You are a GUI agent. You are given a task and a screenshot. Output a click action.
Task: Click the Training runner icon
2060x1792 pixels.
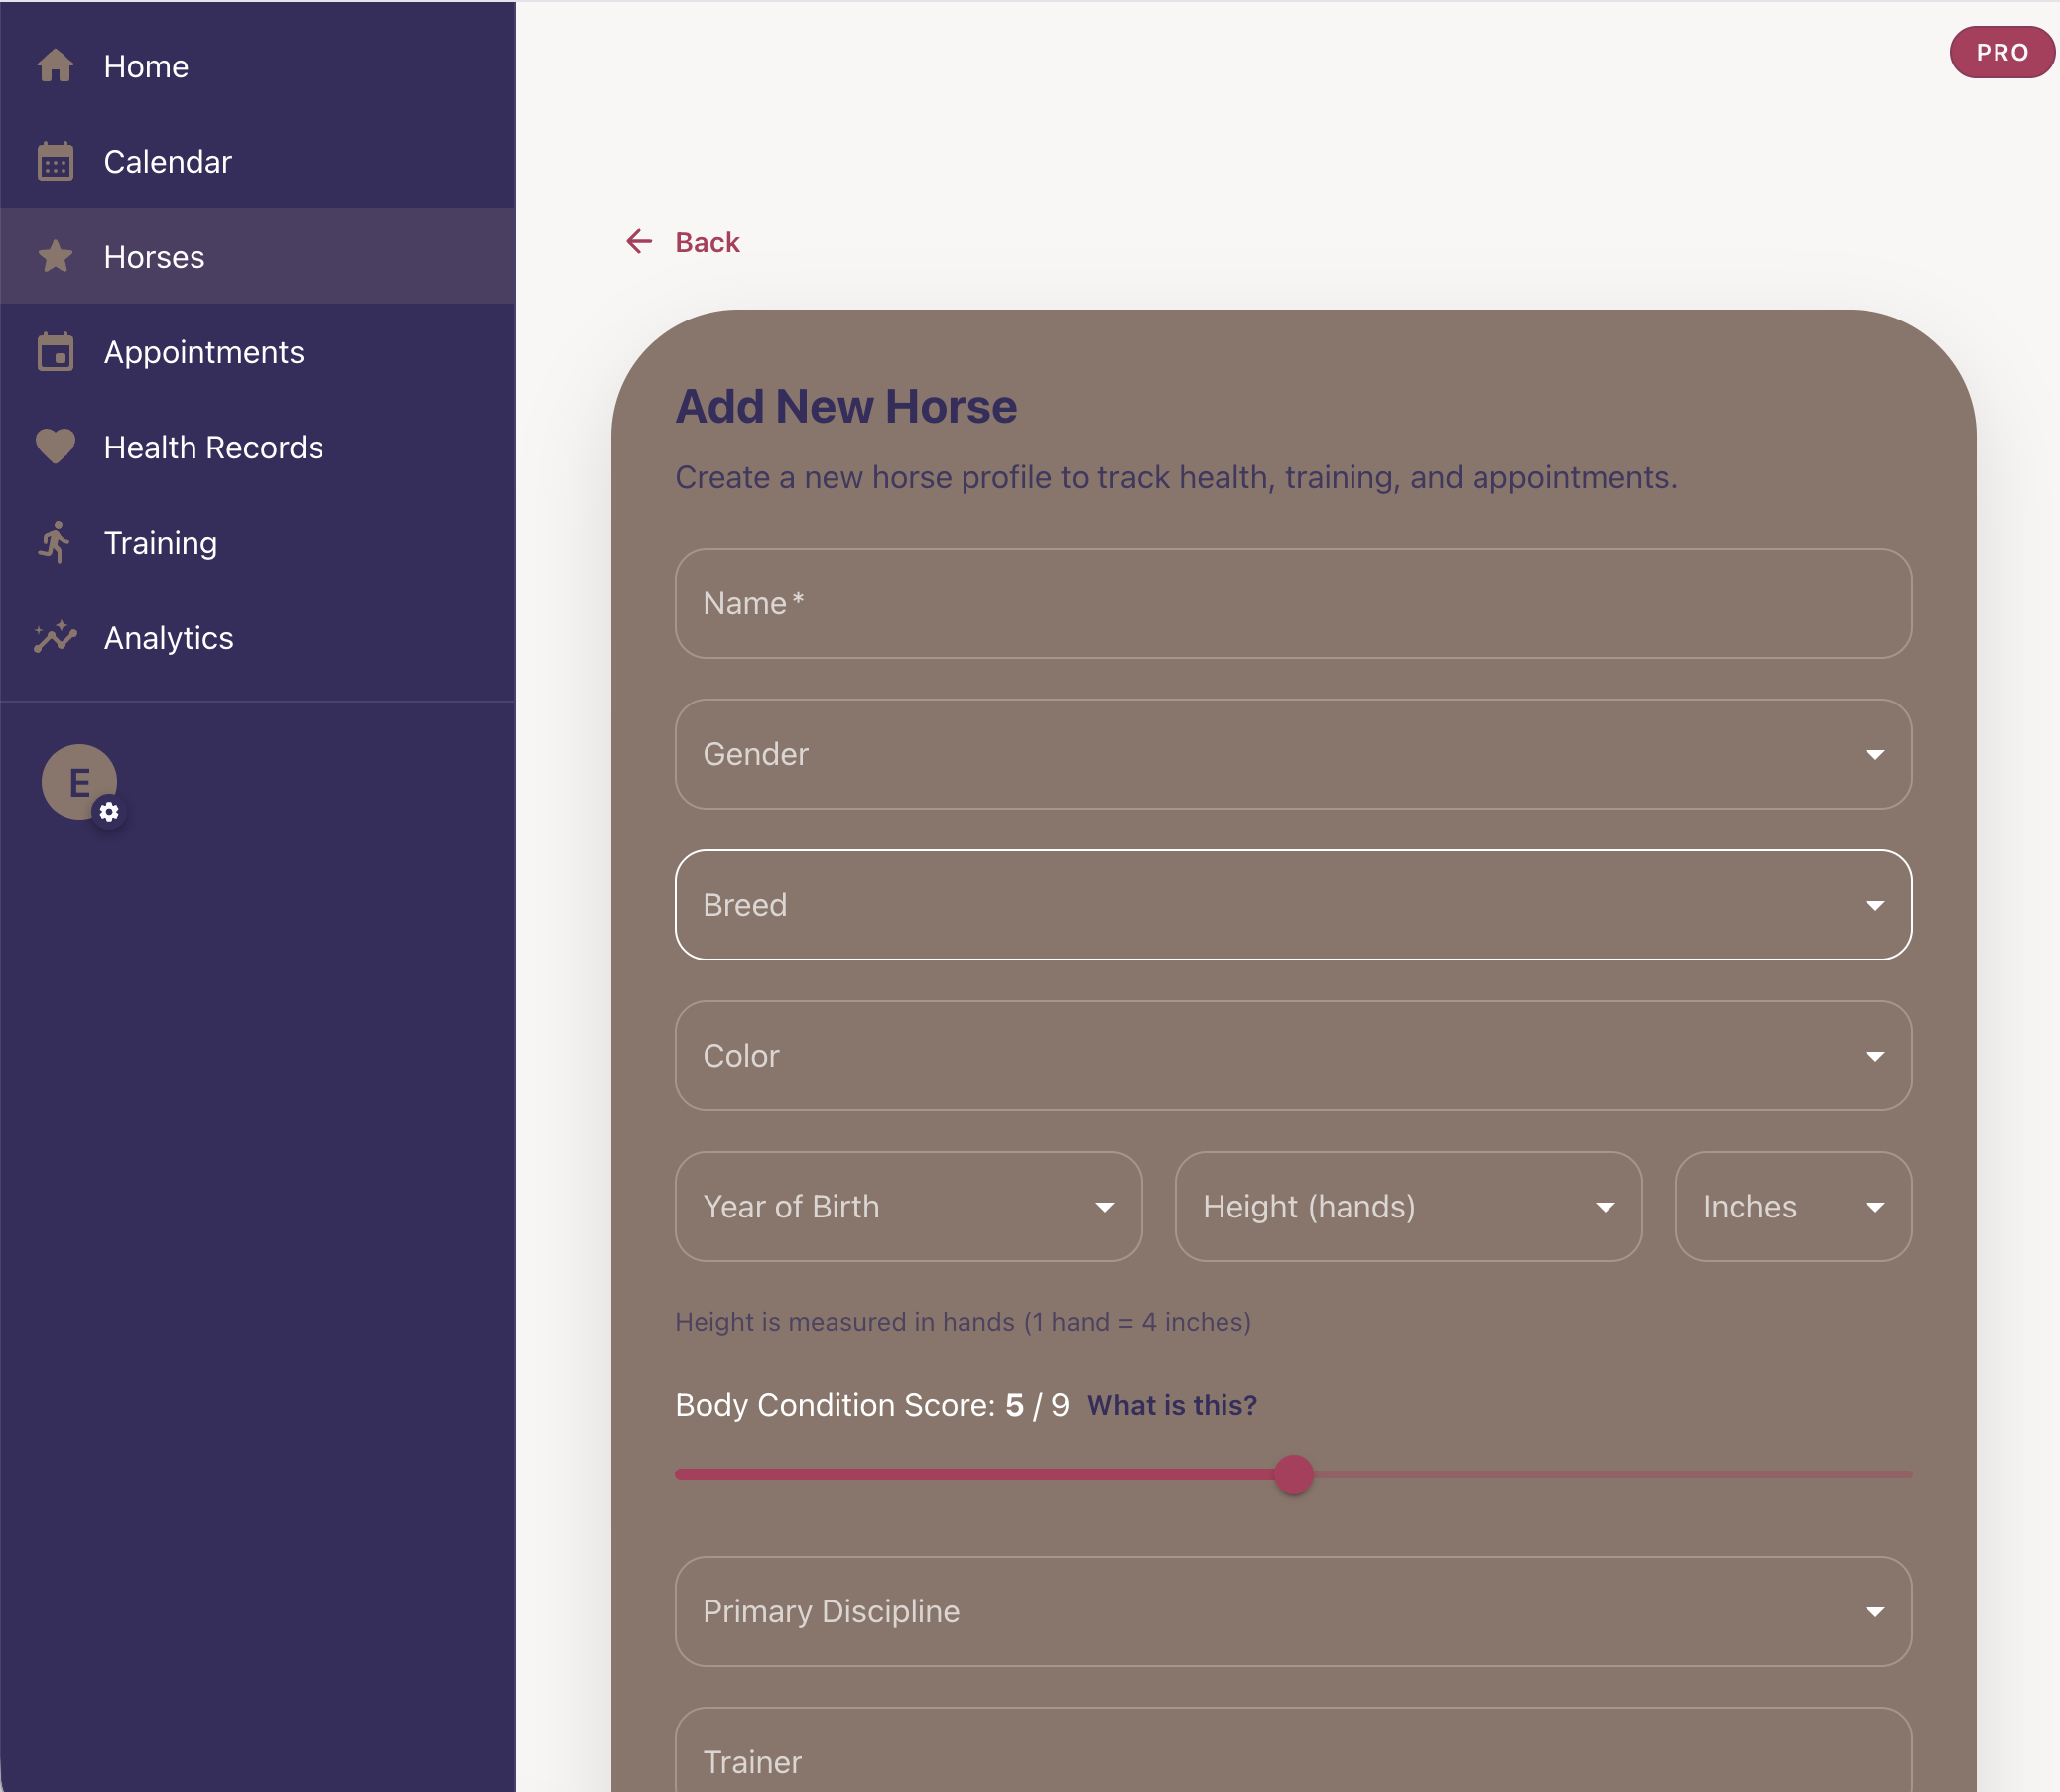coord(55,542)
